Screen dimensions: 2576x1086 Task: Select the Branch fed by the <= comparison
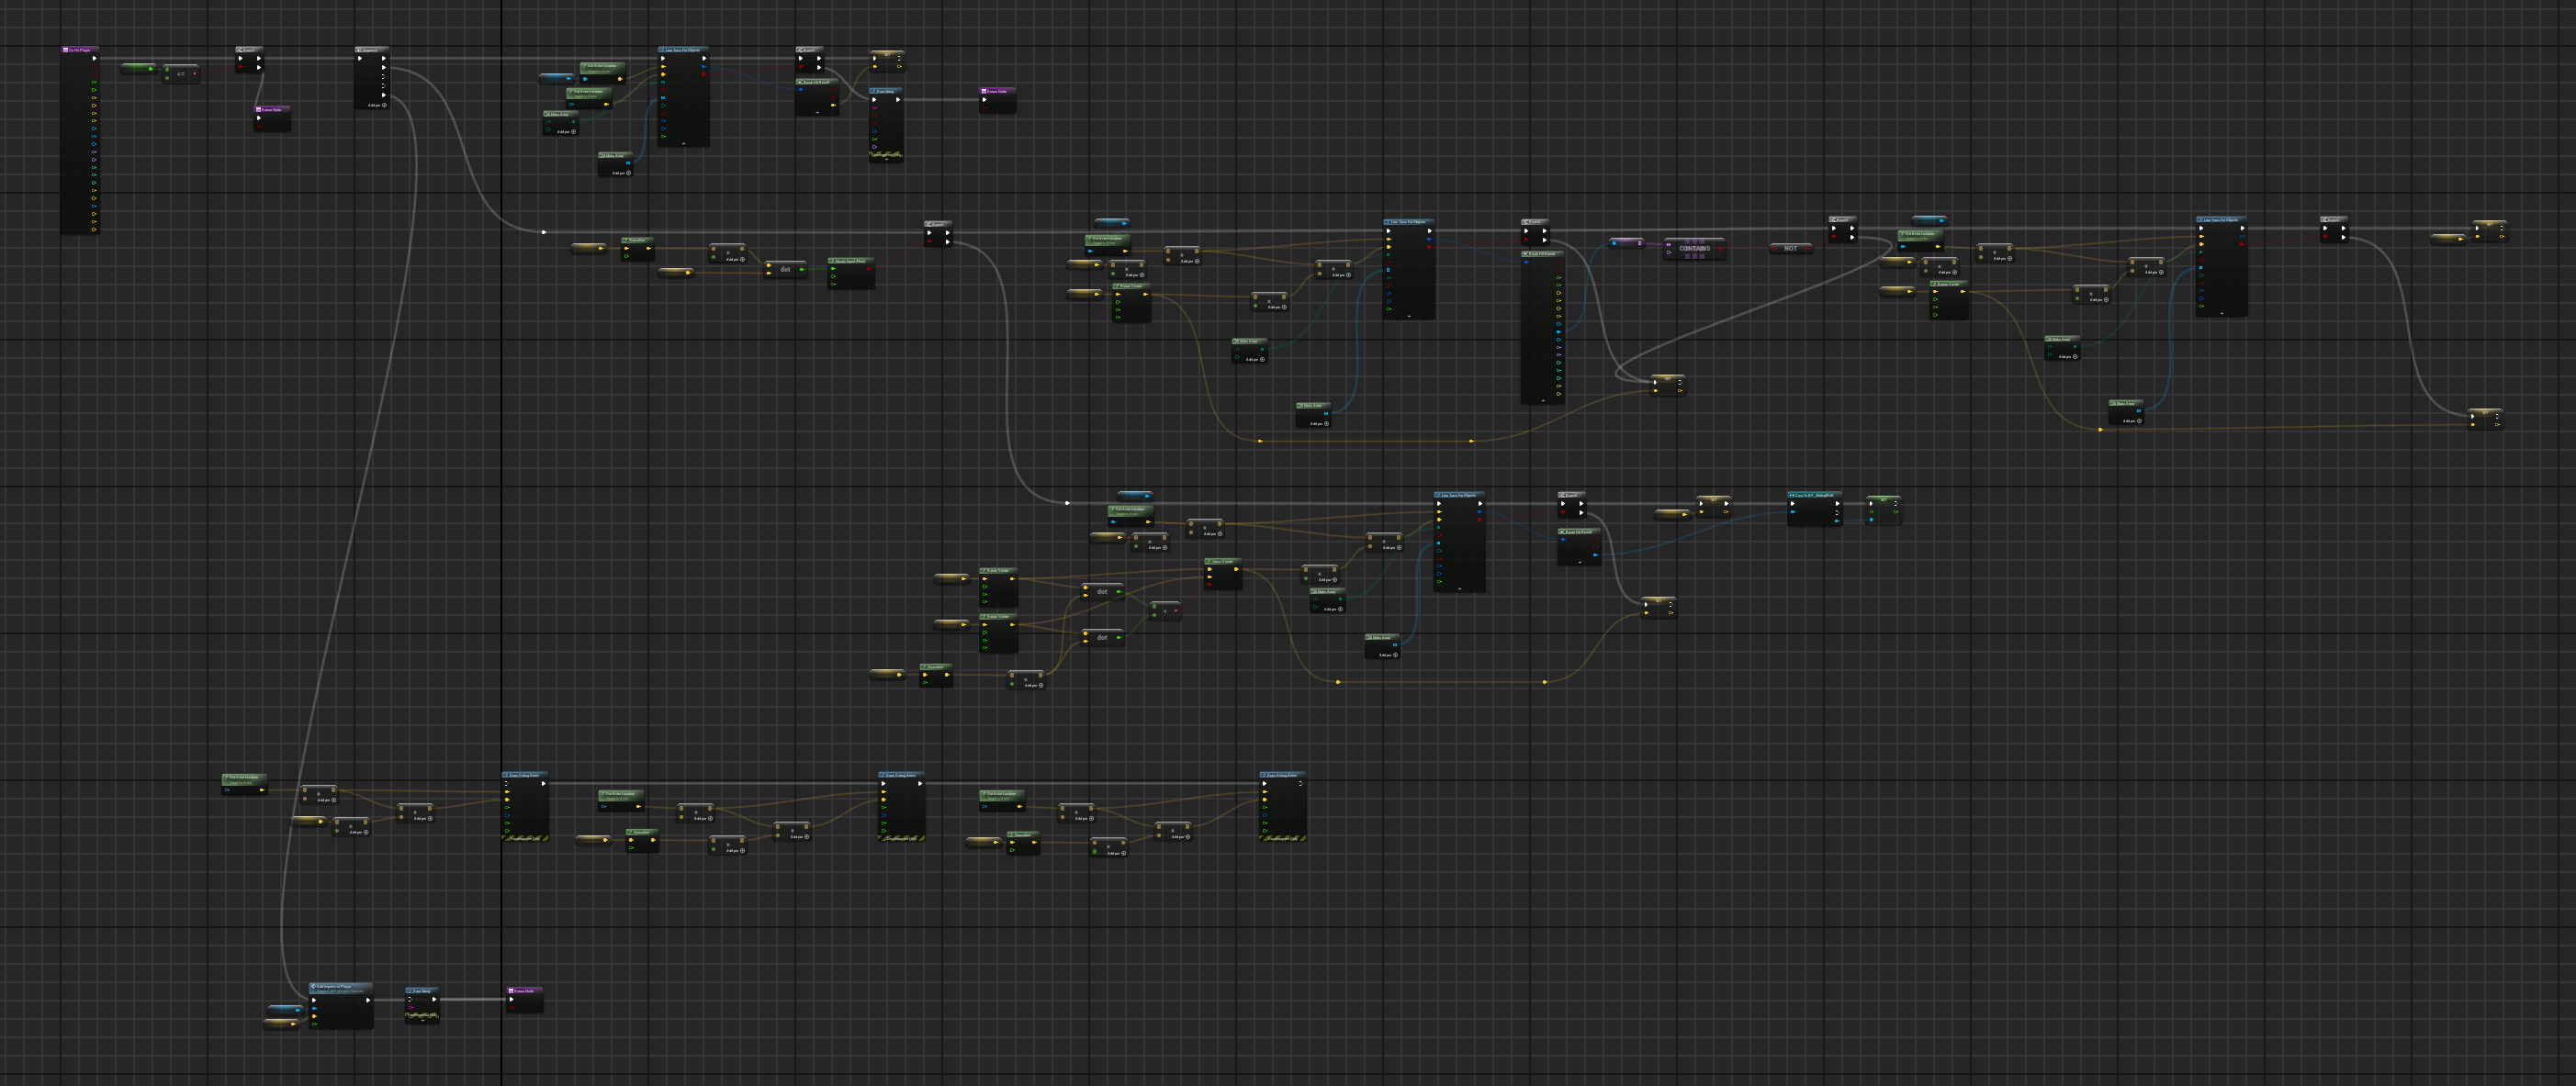coord(250,59)
